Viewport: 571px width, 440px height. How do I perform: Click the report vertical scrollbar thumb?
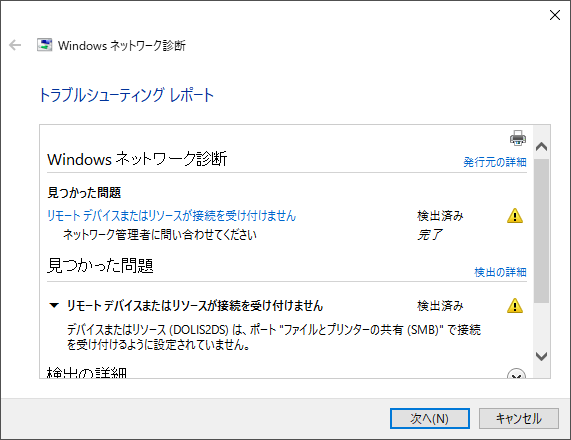point(542,231)
